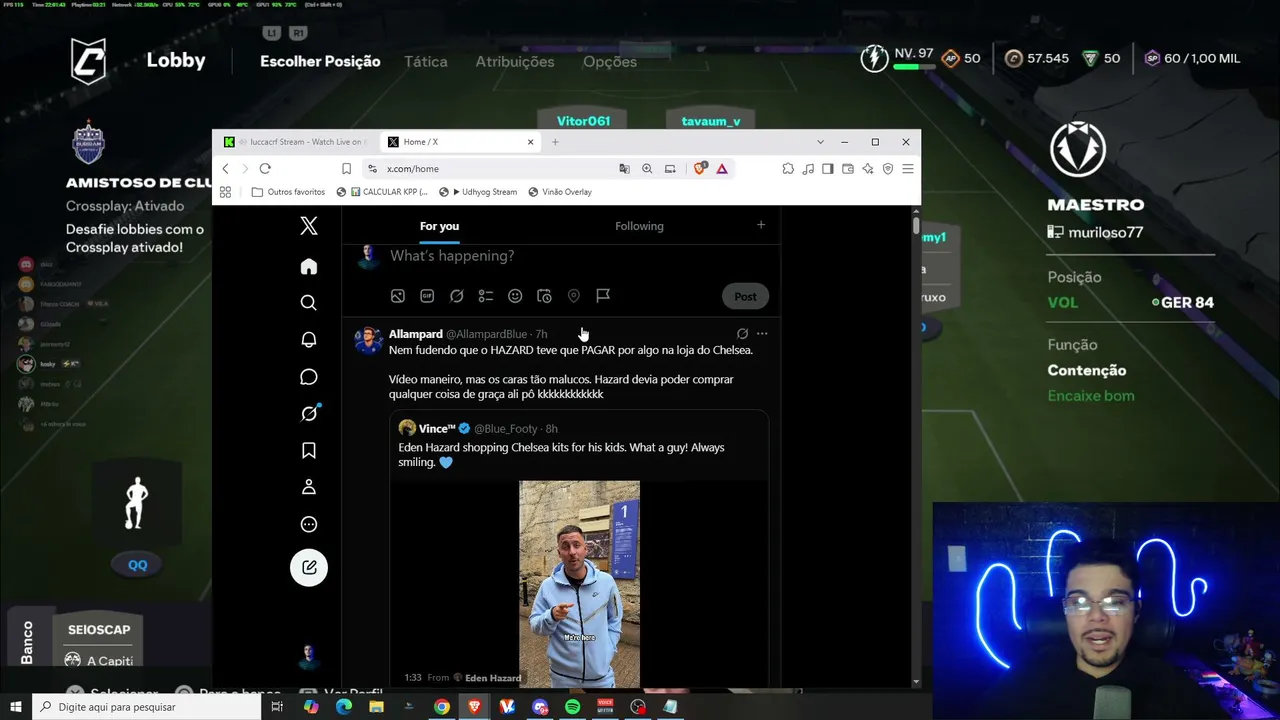Add a poll to the post

[x=486, y=296]
